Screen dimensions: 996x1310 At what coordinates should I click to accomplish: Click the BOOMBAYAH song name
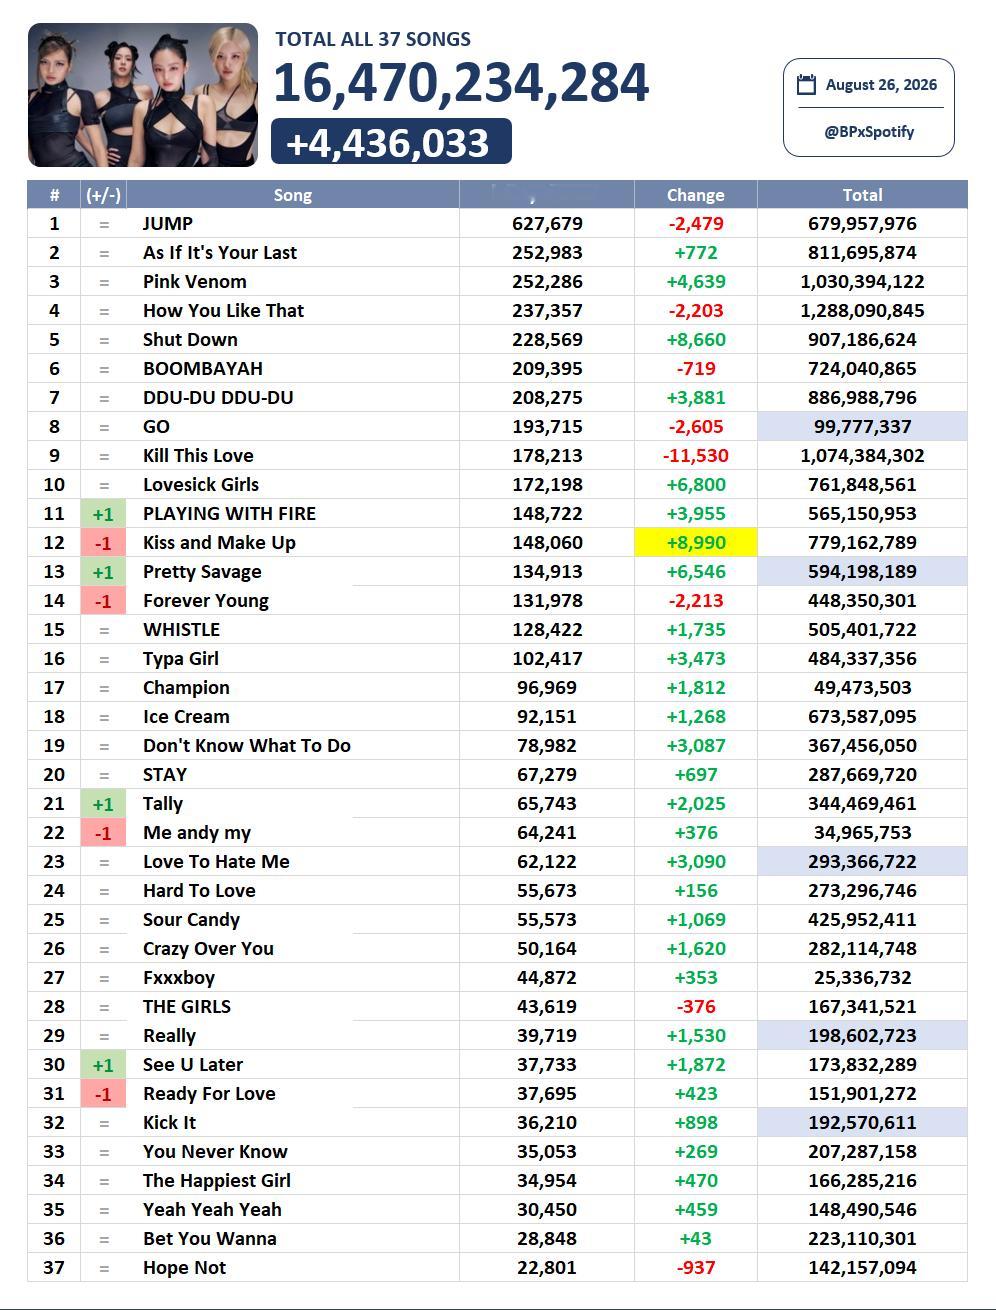coord(203,369)
